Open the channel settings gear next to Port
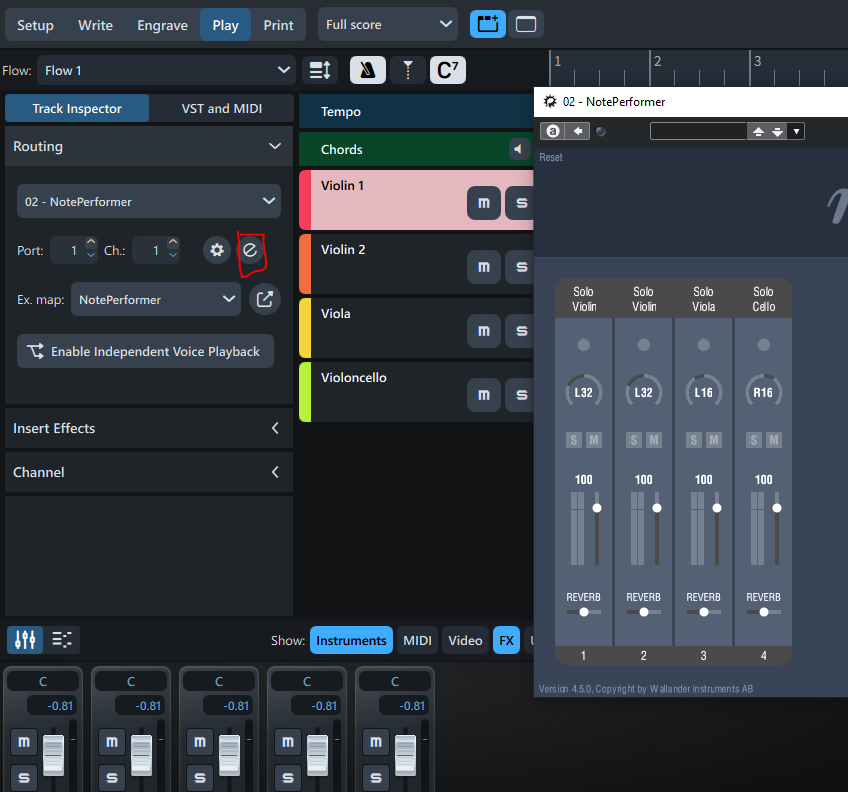Viewport: 848px width, 792px height. tap(217, 250)
